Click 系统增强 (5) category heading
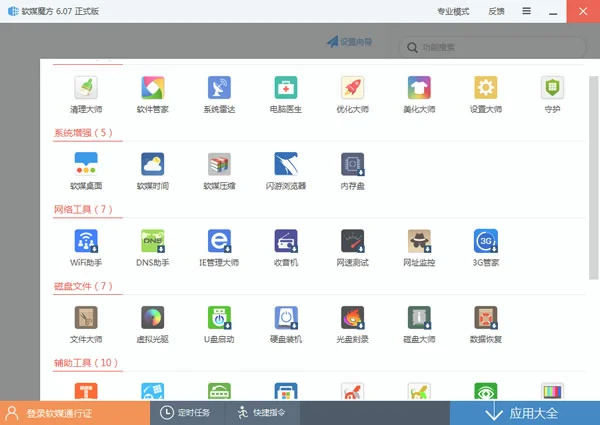The height and width of the screenshot is (425, 600). 83,133
